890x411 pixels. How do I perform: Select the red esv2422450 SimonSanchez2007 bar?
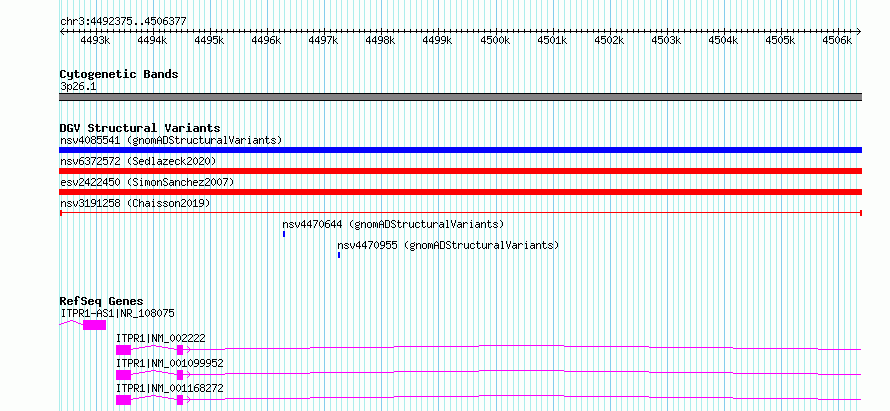460,192
